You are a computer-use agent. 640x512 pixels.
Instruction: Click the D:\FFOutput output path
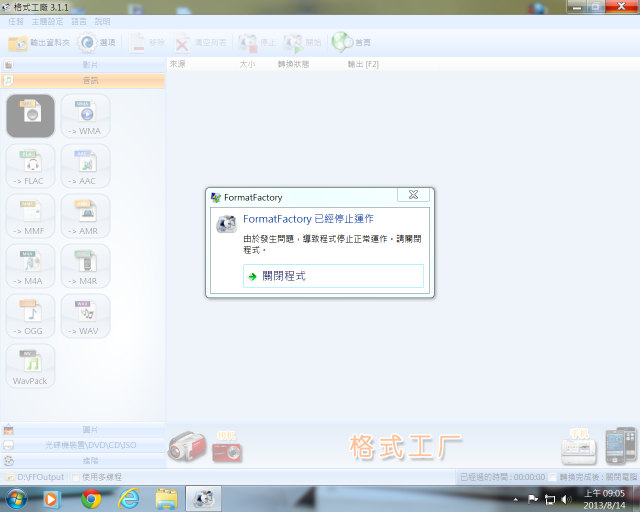(35, 477)
